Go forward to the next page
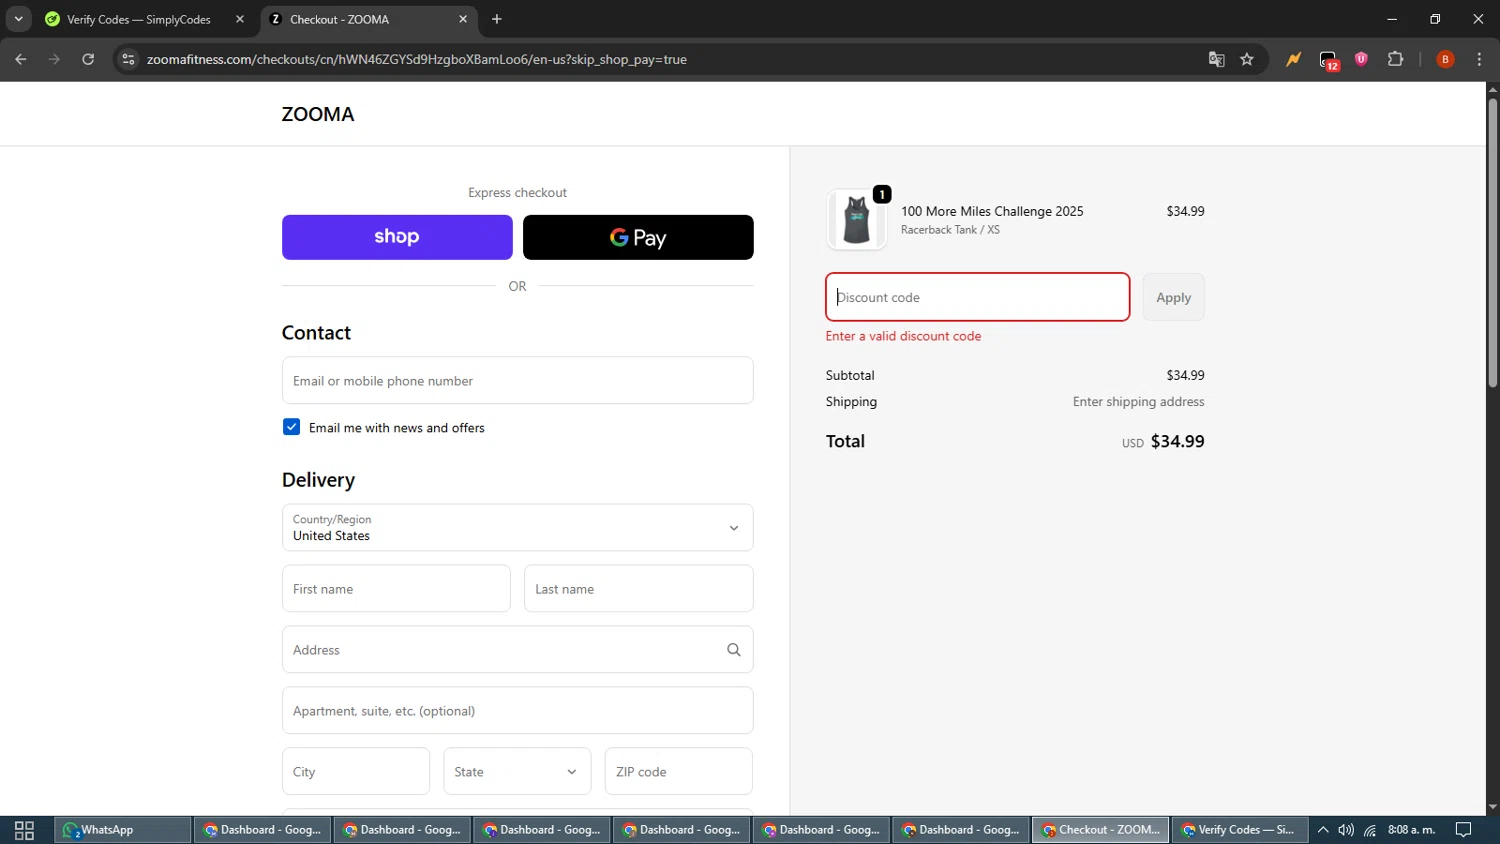 click(55, 59)
